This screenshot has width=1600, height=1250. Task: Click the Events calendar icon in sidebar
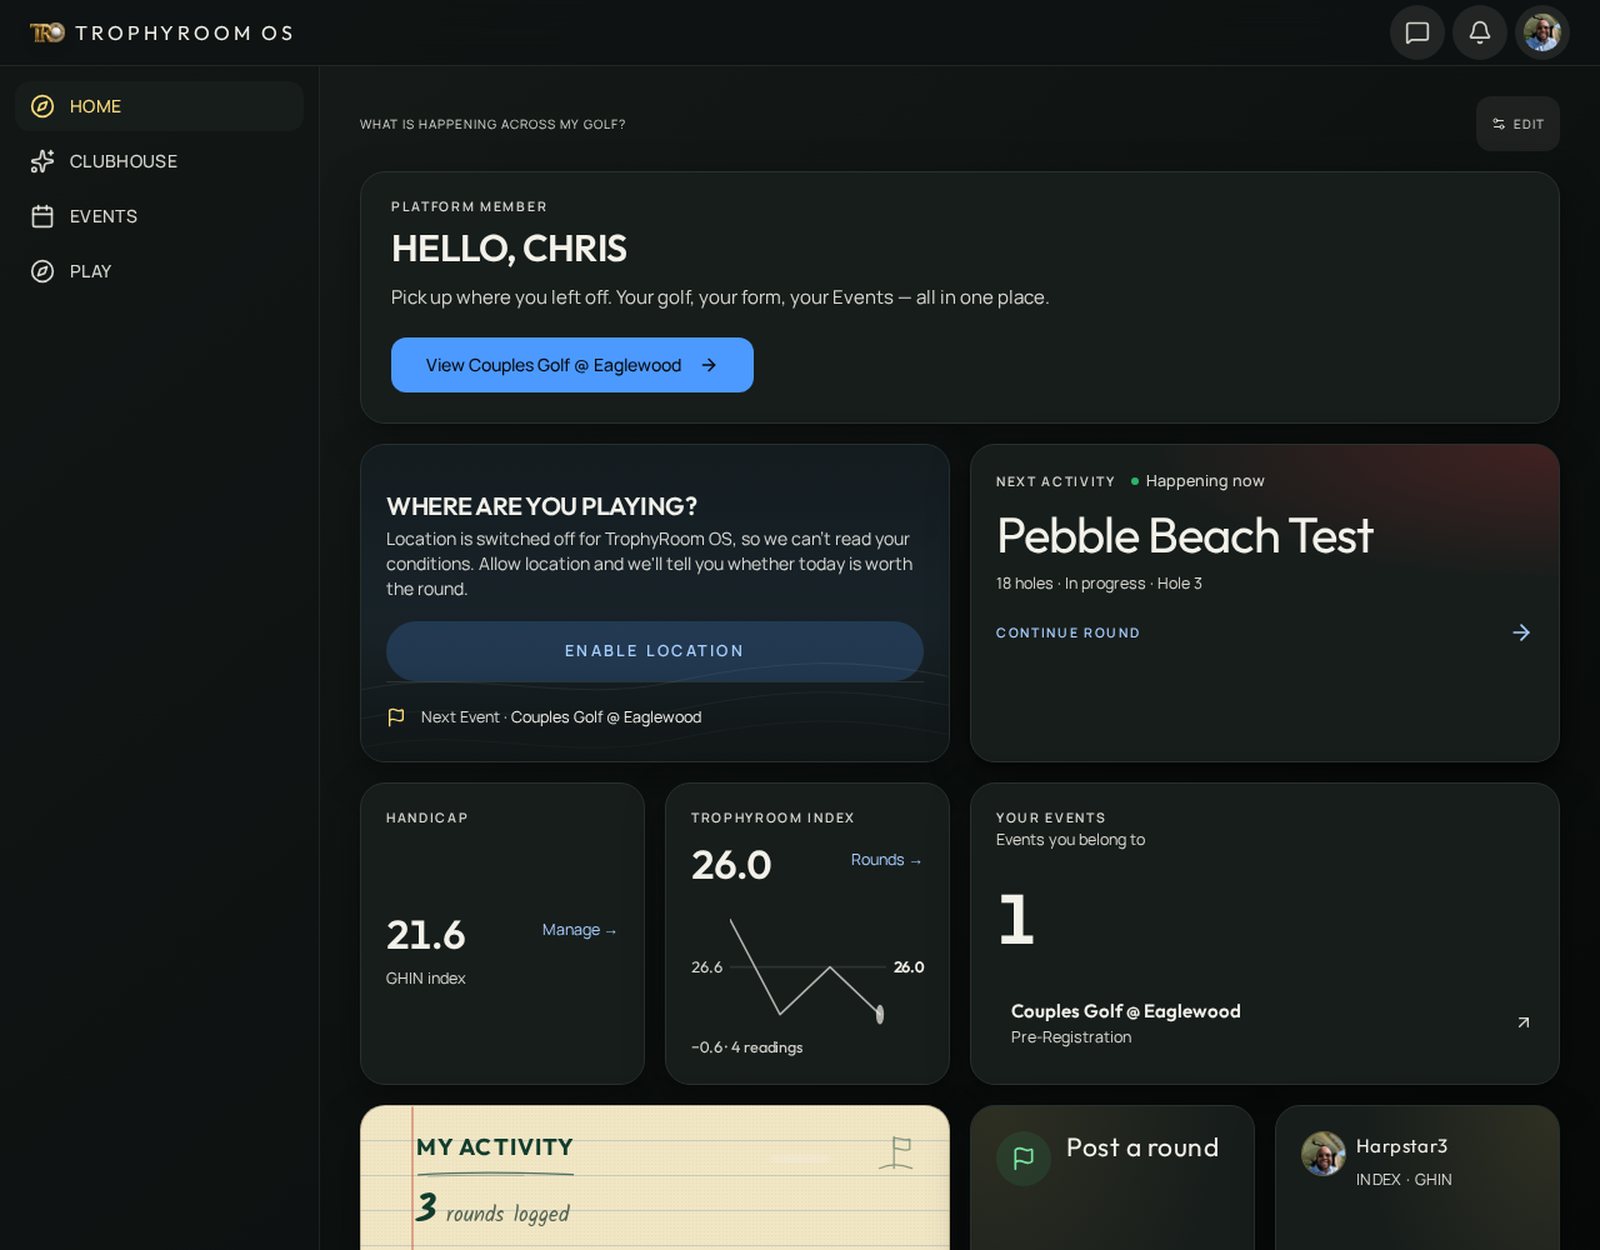42,216
